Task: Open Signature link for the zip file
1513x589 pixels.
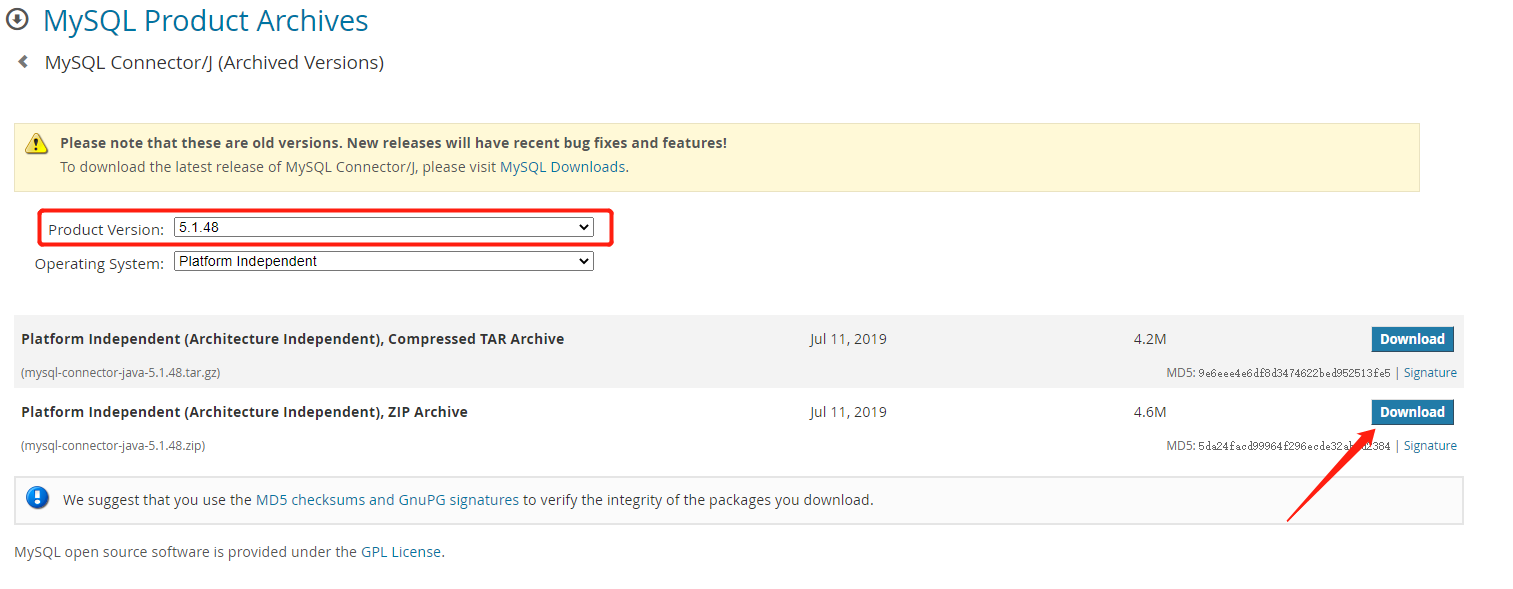Action: point(1429,446)
